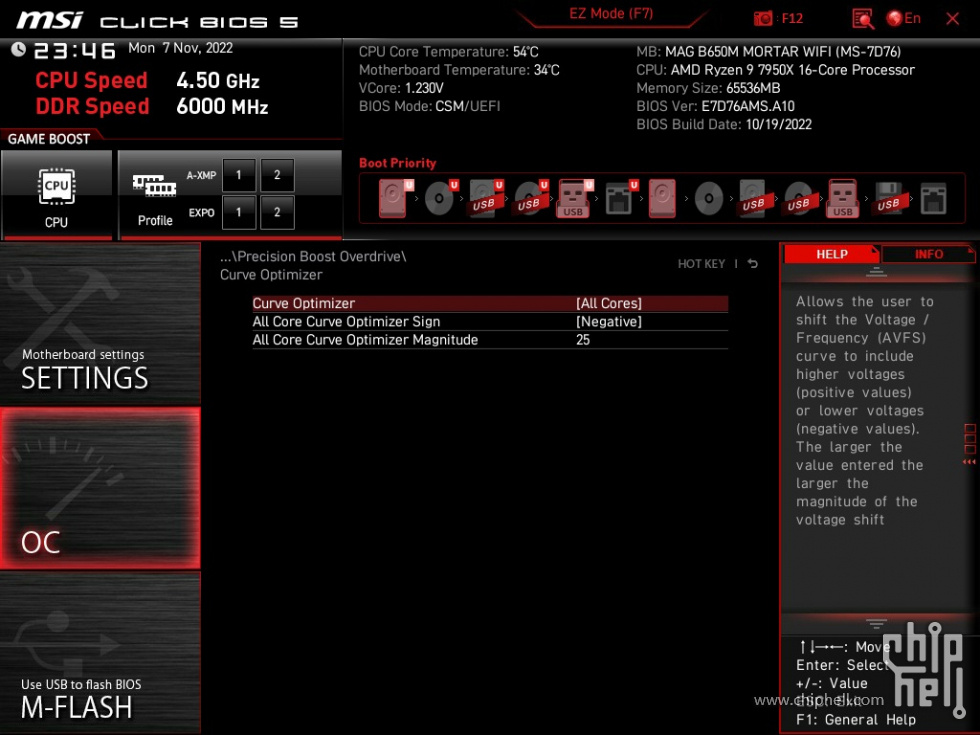980x735 pixels.
Task: Open the BIOS search icon
Action: [x=862, y=19]
